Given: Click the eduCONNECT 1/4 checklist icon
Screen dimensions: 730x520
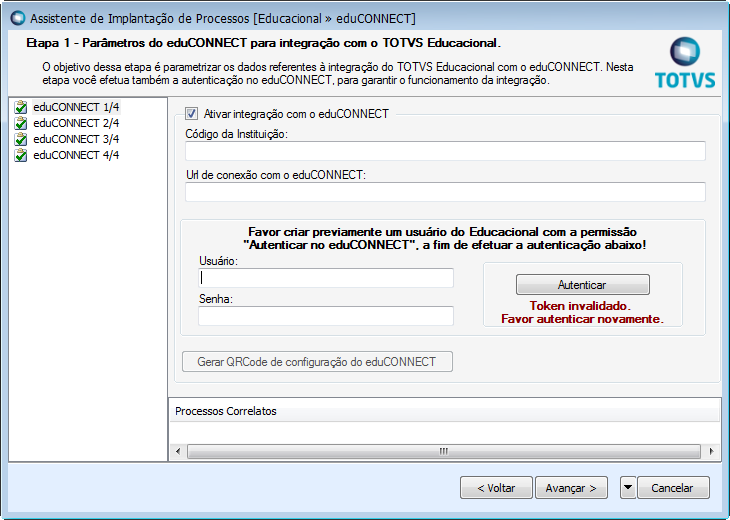Looking at the screenshot, I should coord(21,107).
